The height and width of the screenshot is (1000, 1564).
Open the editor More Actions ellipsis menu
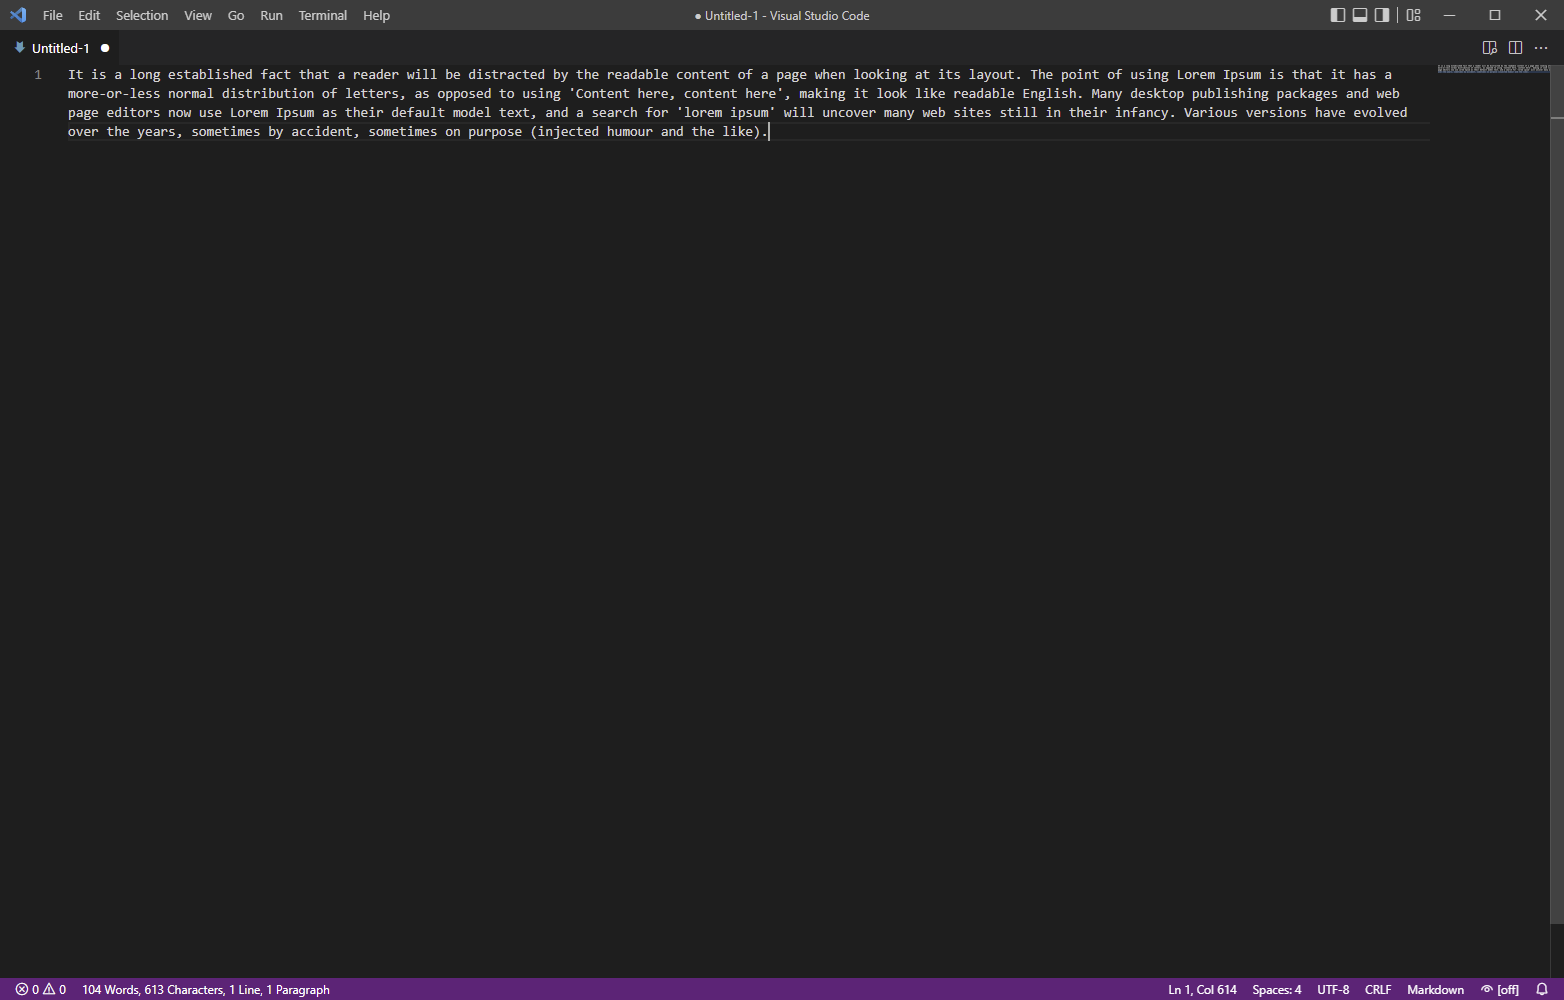[x=1541, y=48]
